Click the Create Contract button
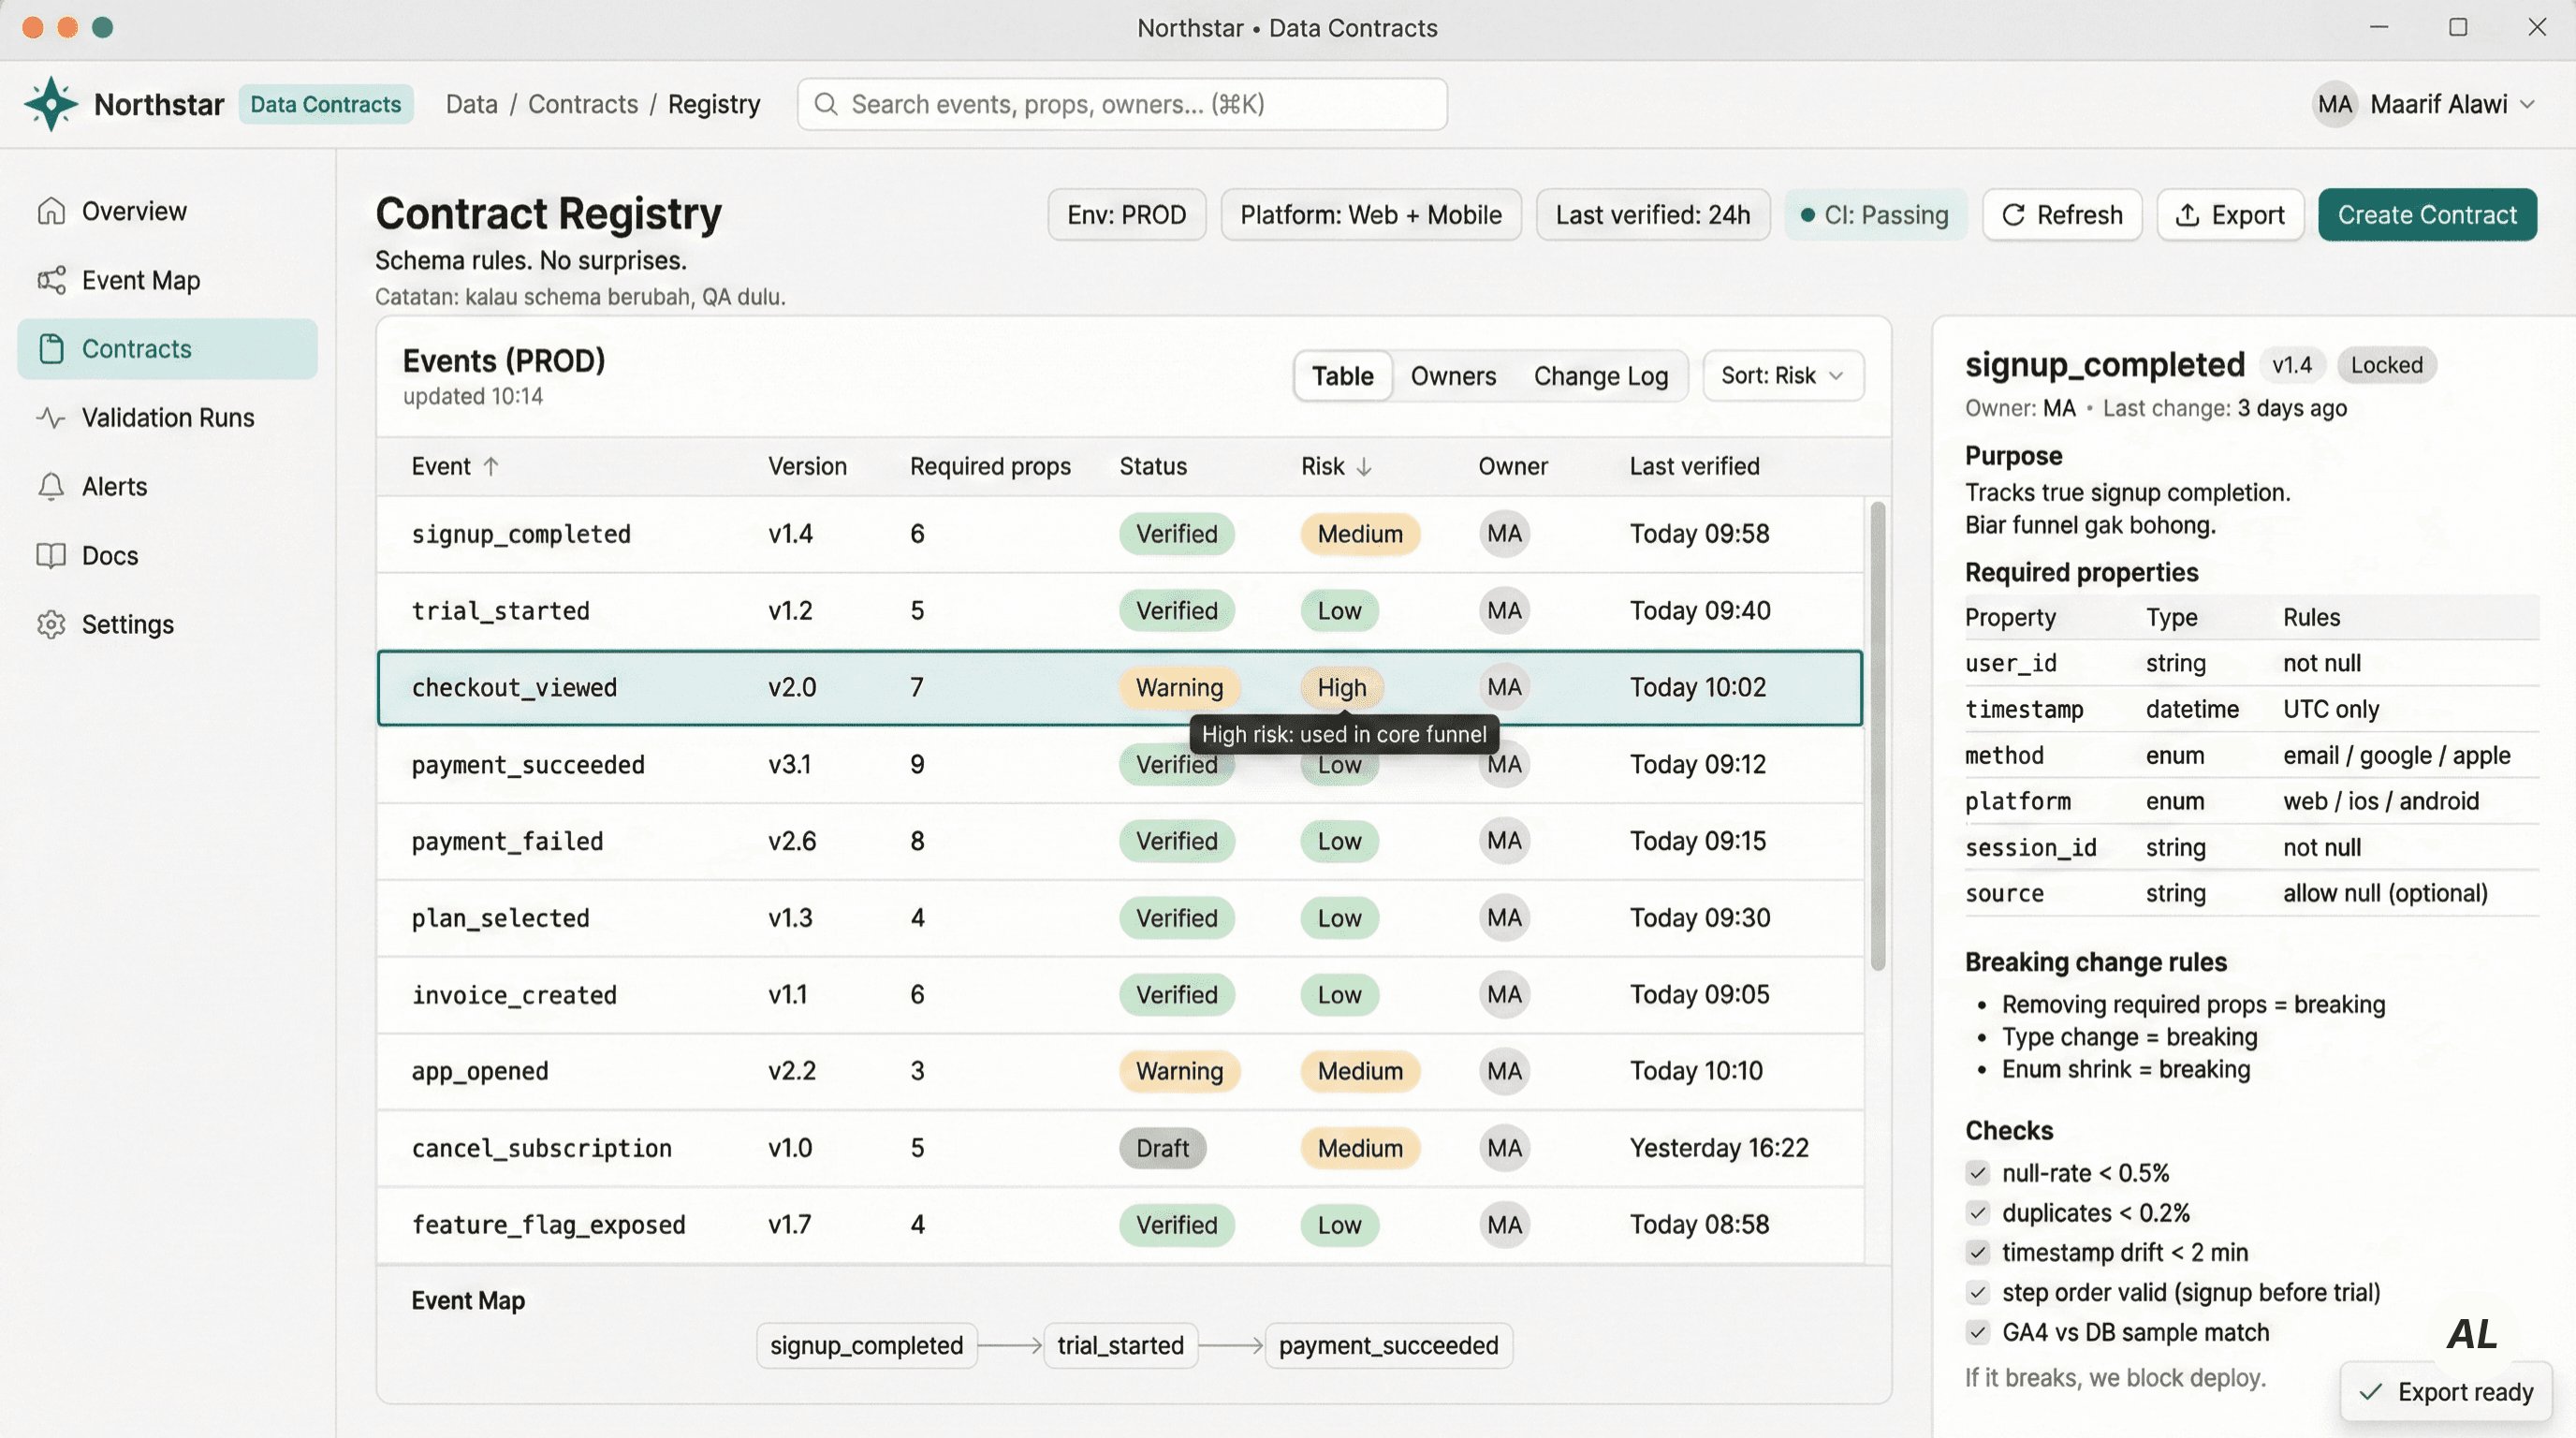Image resolution: width=2576 pixels, height=1438 pixels. pos(2426,215)
